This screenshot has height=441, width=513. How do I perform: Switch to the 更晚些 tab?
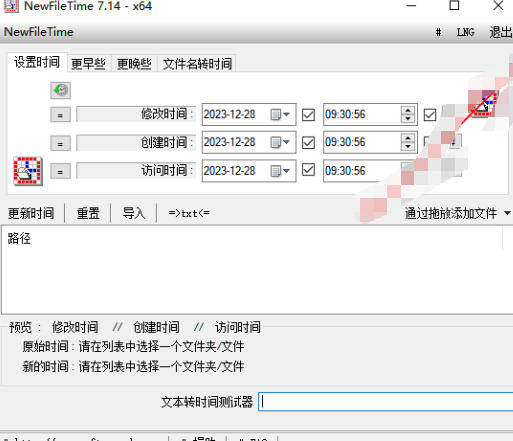134,64
